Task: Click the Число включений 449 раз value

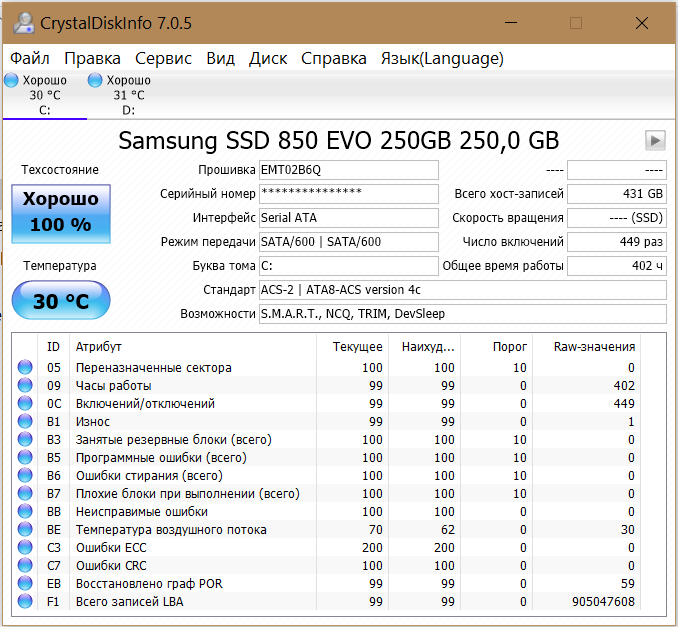Action: [617, 242]
